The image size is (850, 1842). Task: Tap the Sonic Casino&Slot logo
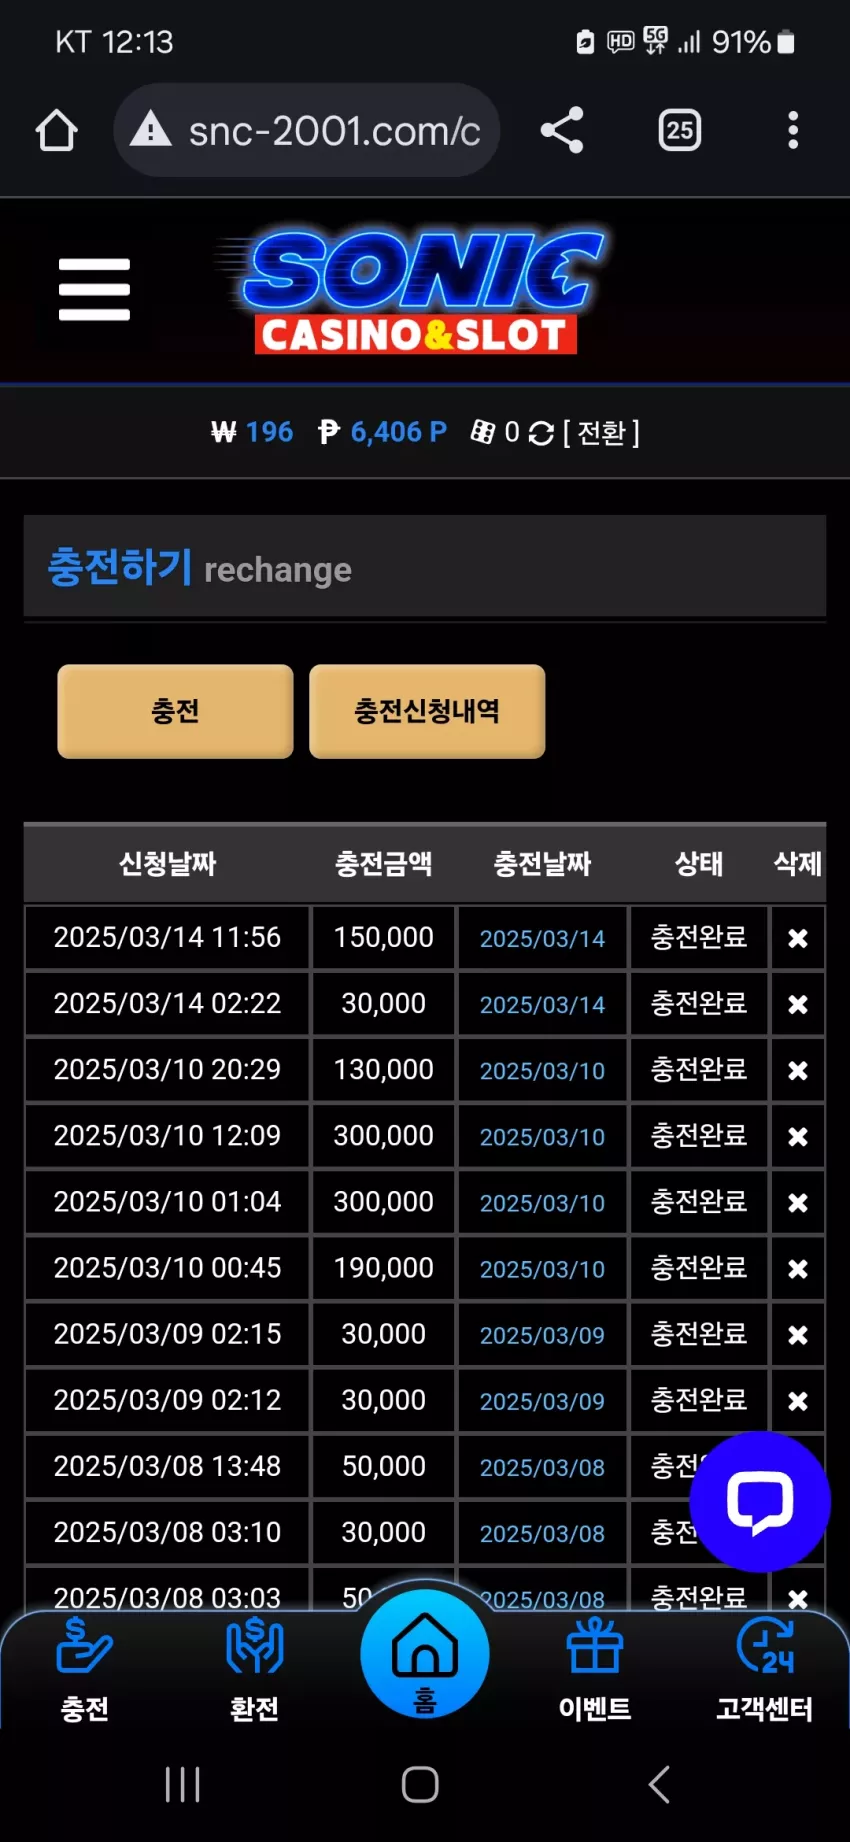click(412, 292)
